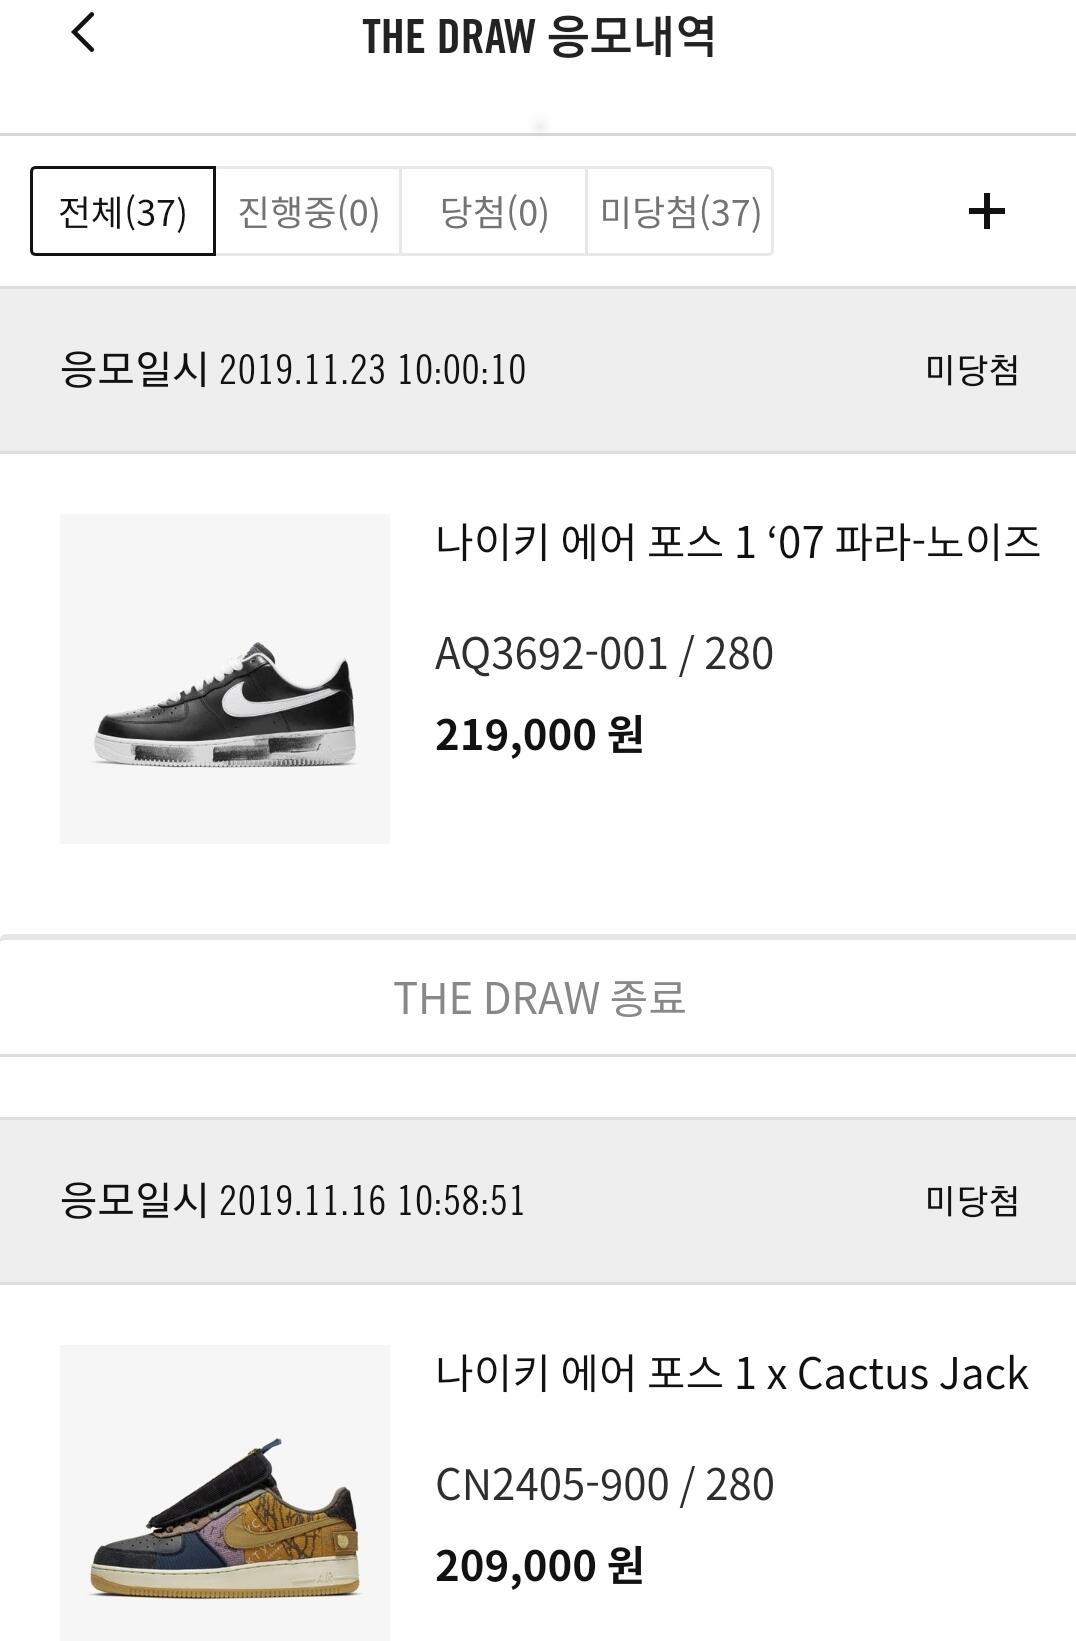Tap 미당첨 status on 2019.11.16 entry
1076x1641 pixels.
click(972, 1200)
